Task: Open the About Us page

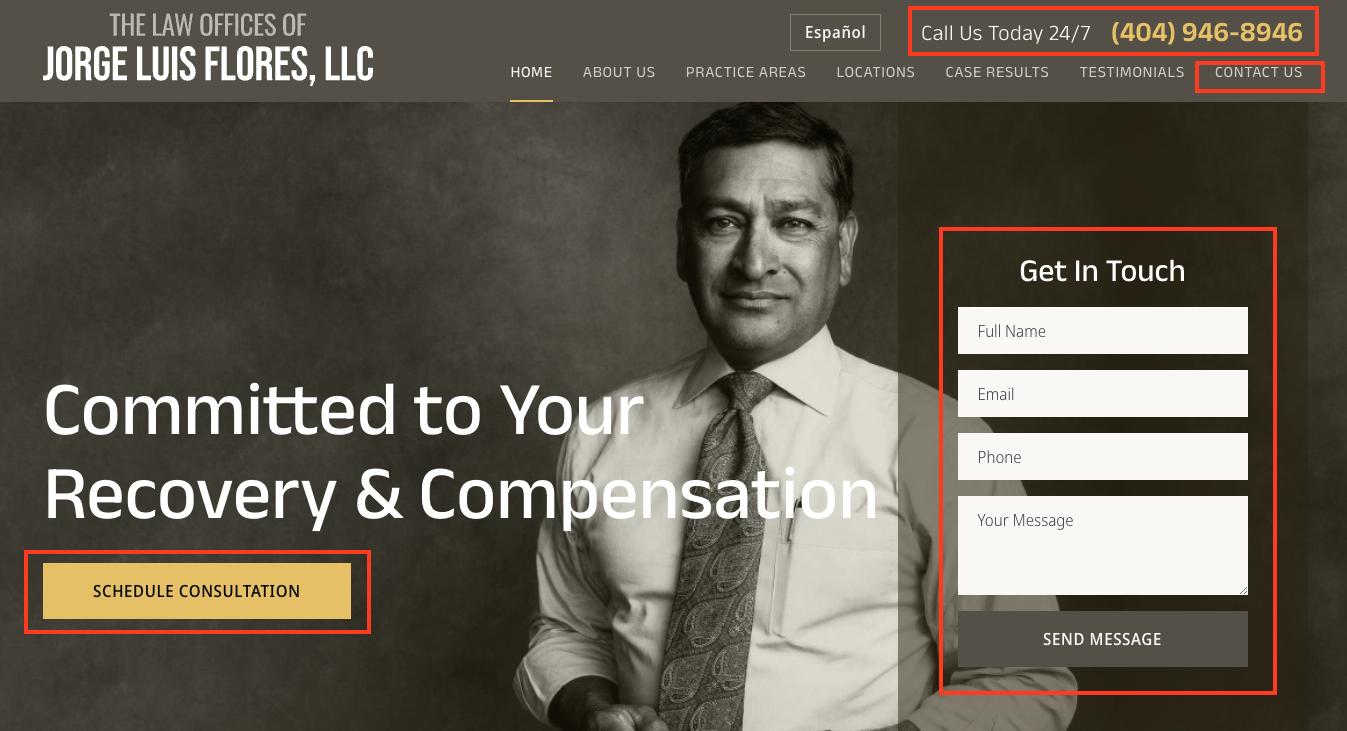Action: pyautogui.click(x=619, y=72)
